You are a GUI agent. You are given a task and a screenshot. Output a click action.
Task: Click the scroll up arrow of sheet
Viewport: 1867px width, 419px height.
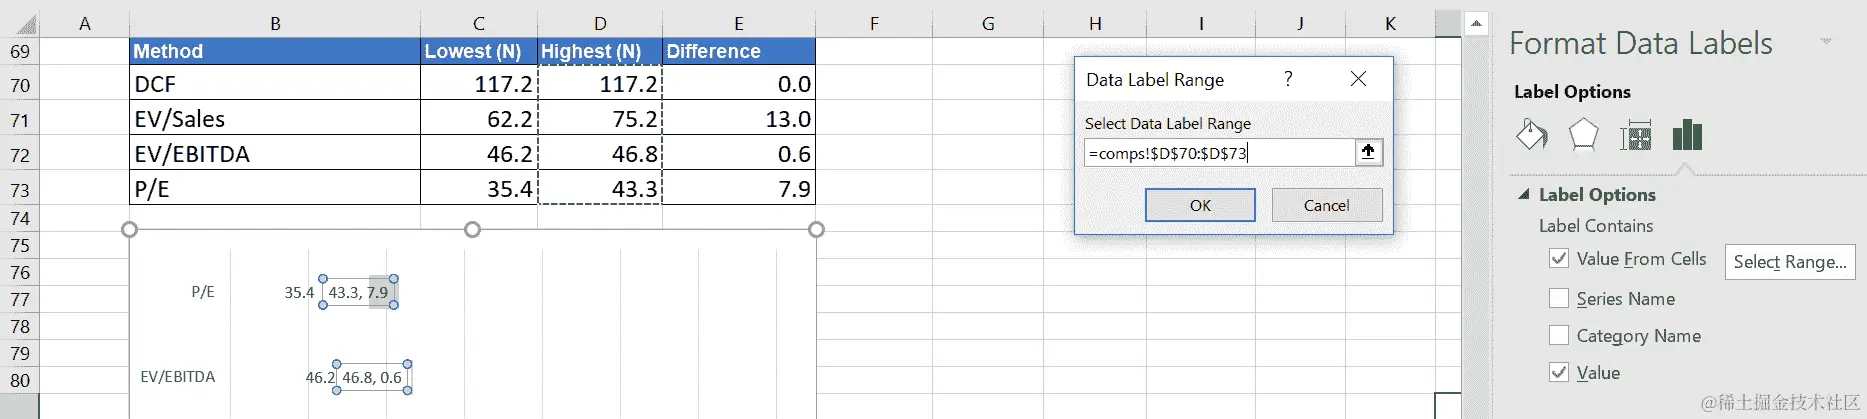1476,23
